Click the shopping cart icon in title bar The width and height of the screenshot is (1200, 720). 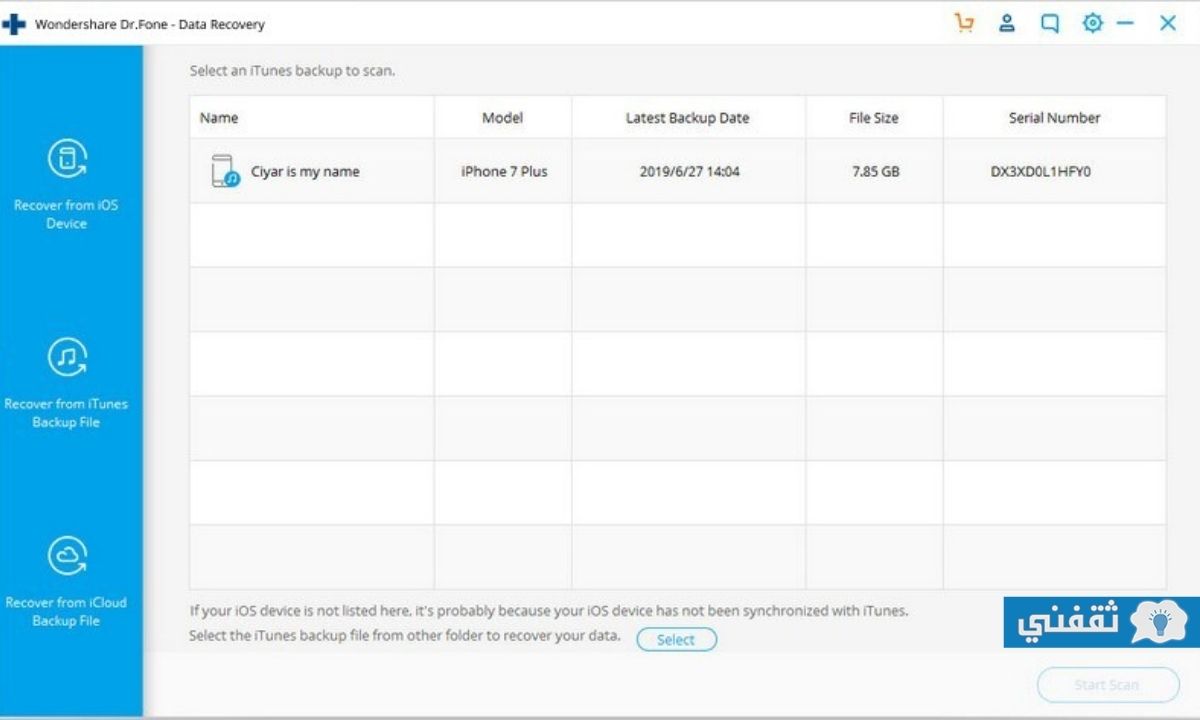[964, 23]
